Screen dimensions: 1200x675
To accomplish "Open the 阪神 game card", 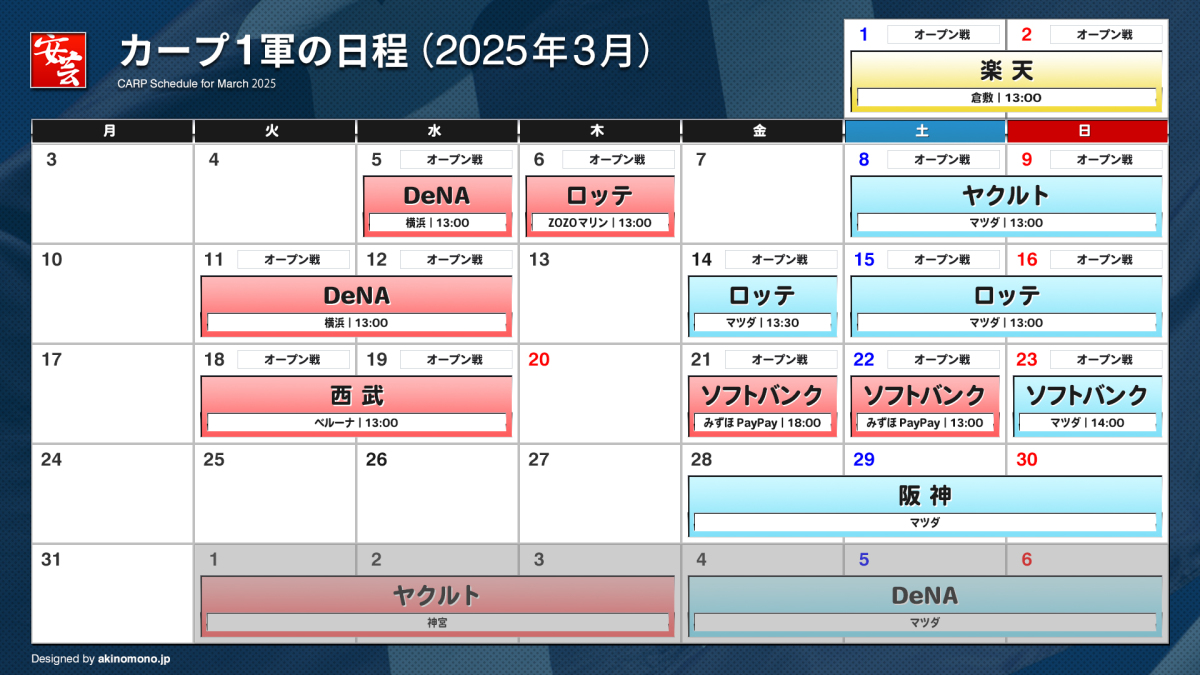I will [x=925, y=506].
